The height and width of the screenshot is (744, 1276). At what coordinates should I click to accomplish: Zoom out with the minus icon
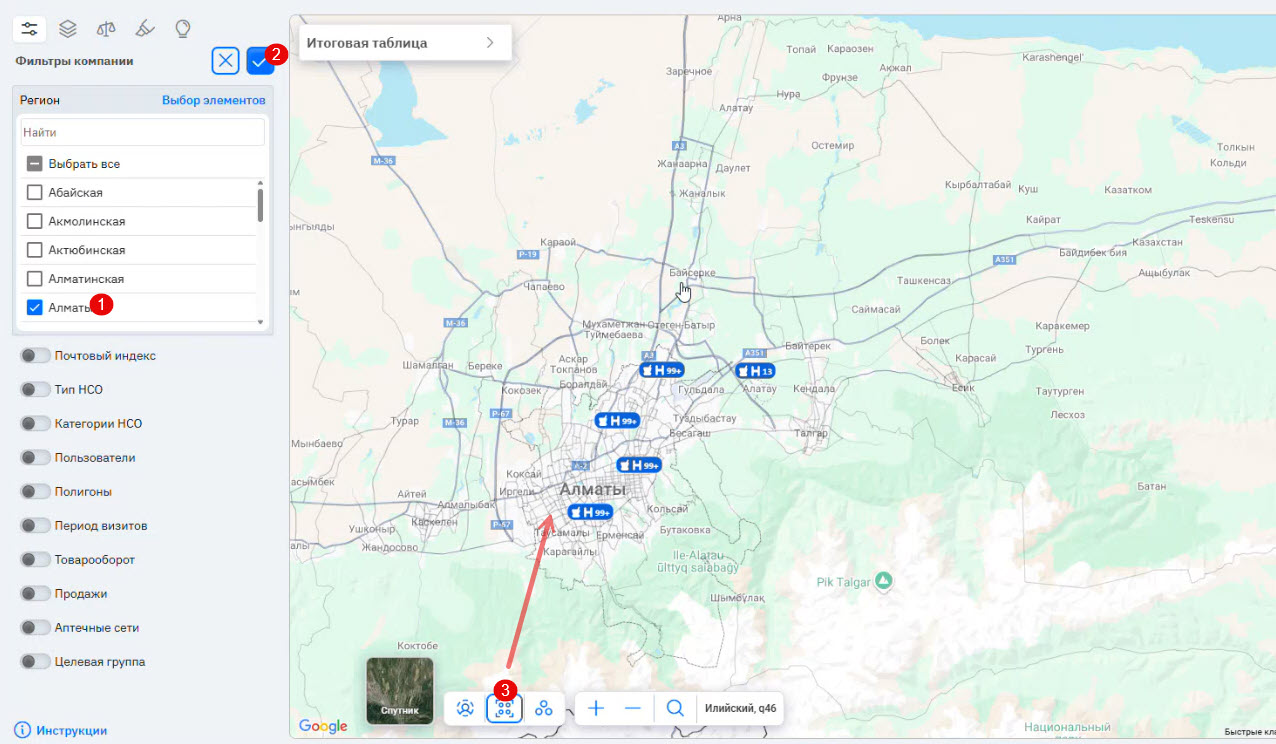632,708
